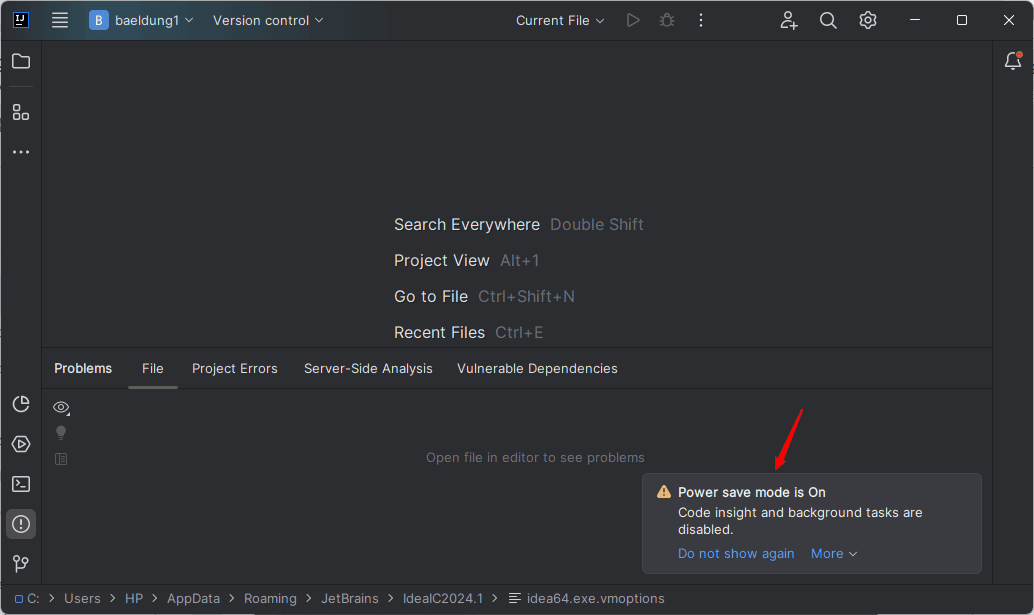Open the Services run icon in sidebar
Screen dimensions: 1034x615
coord(21,444)
